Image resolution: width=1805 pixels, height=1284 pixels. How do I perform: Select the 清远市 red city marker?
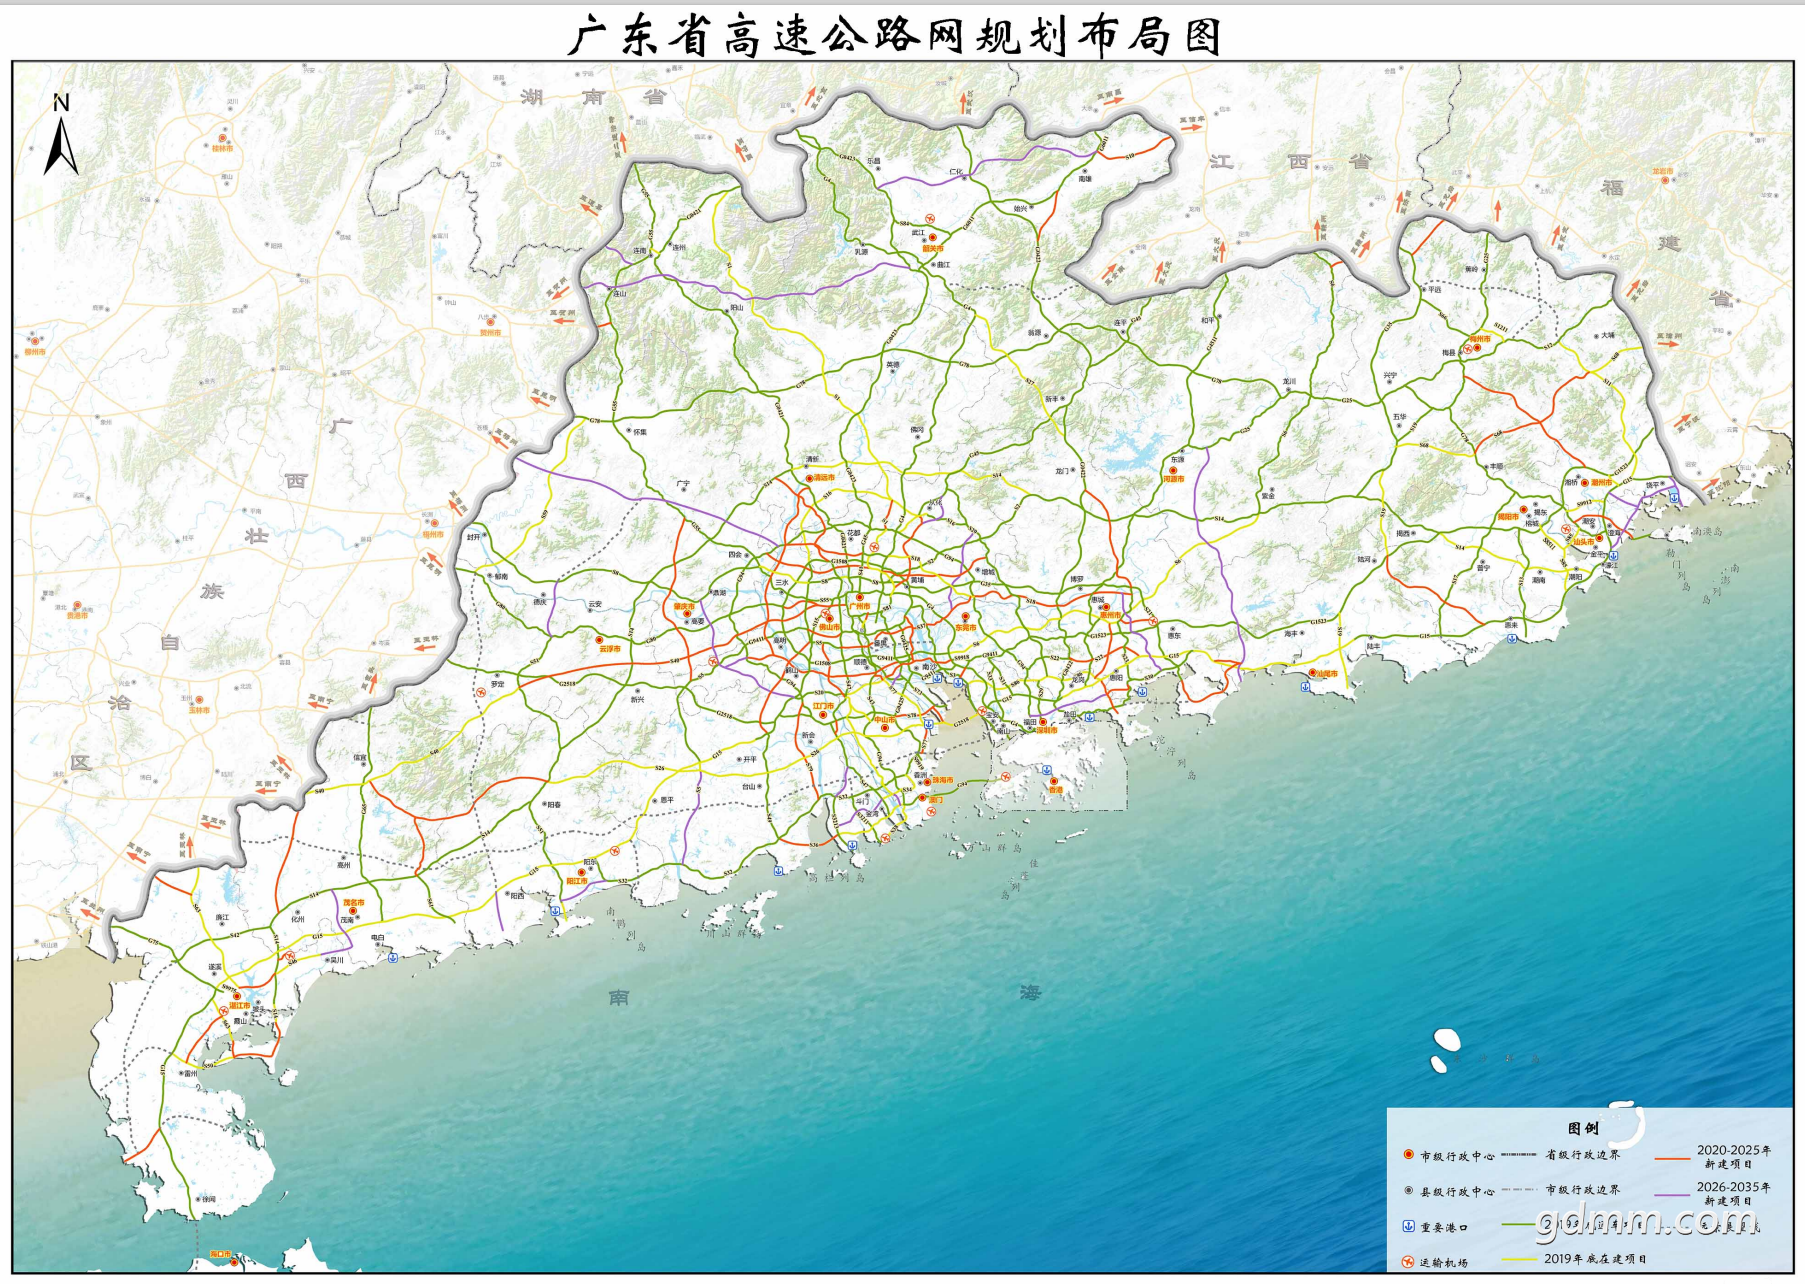coord(809,478)
